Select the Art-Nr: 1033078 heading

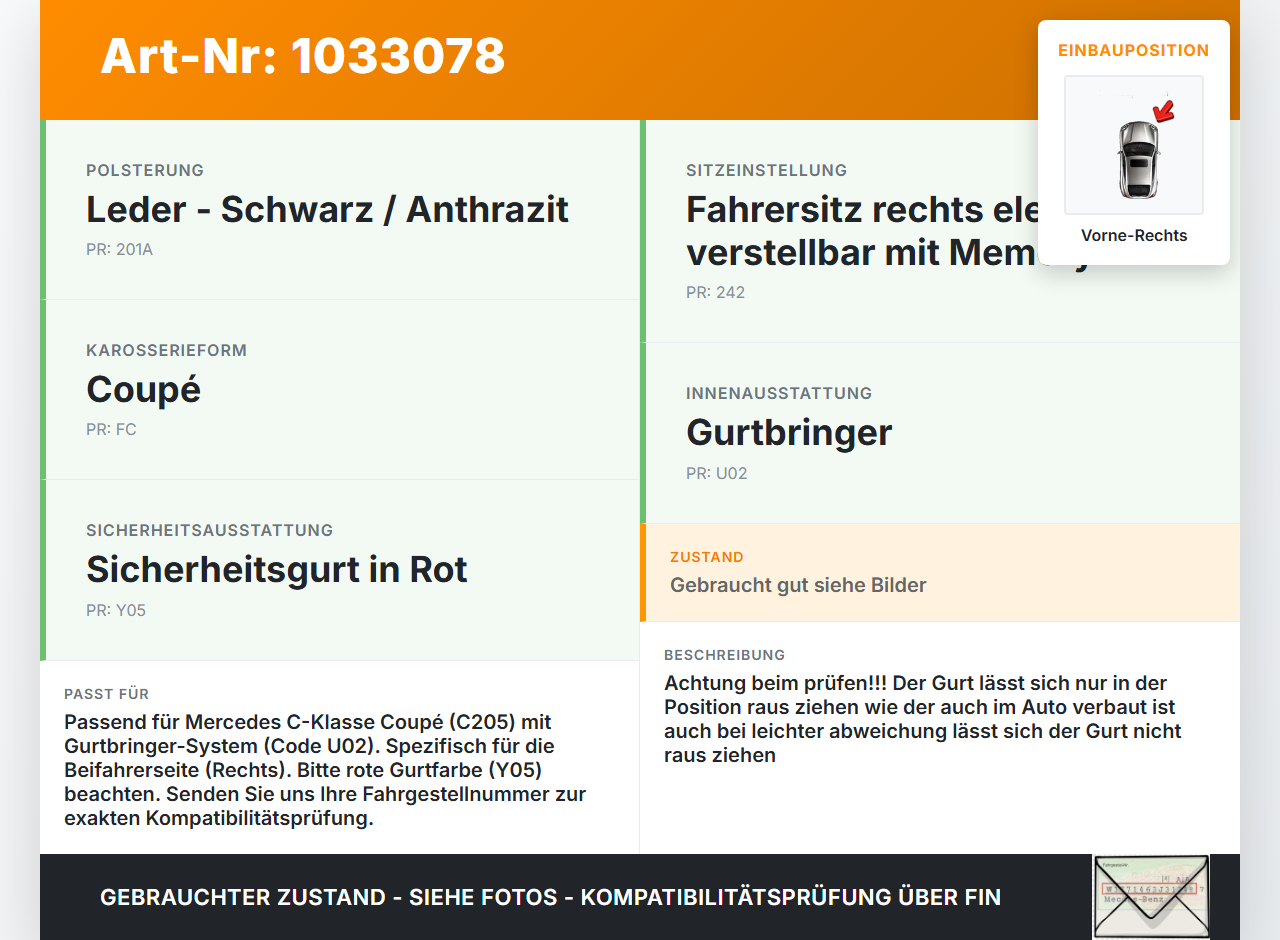303,56
